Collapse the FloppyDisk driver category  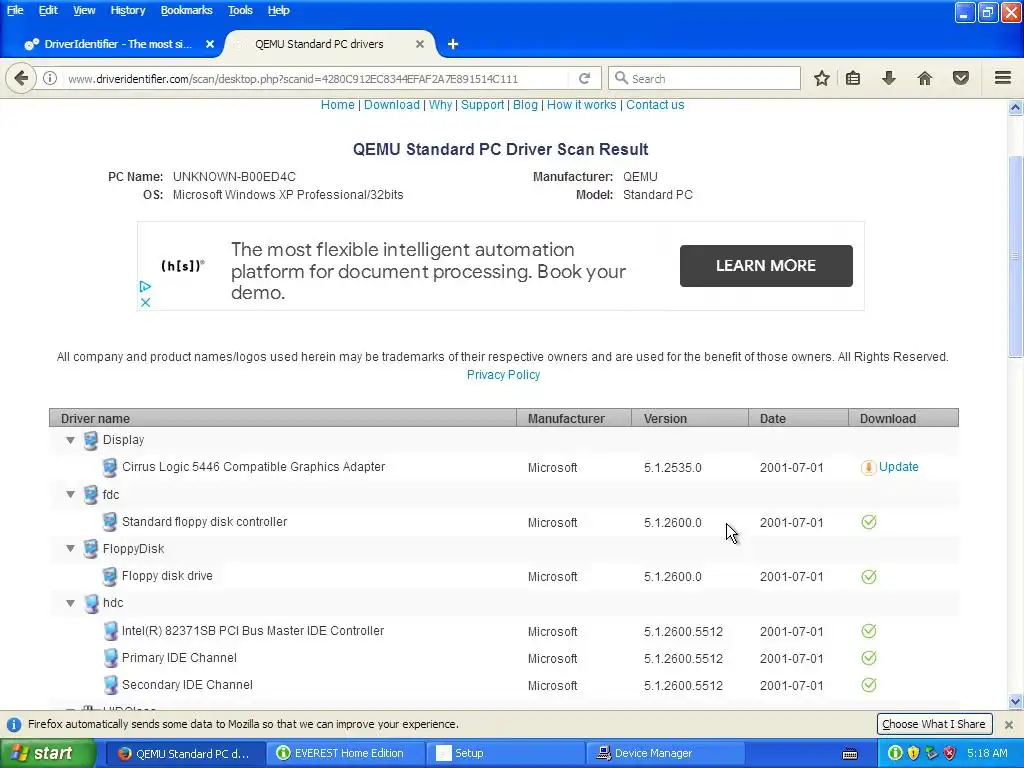(70, 549)
